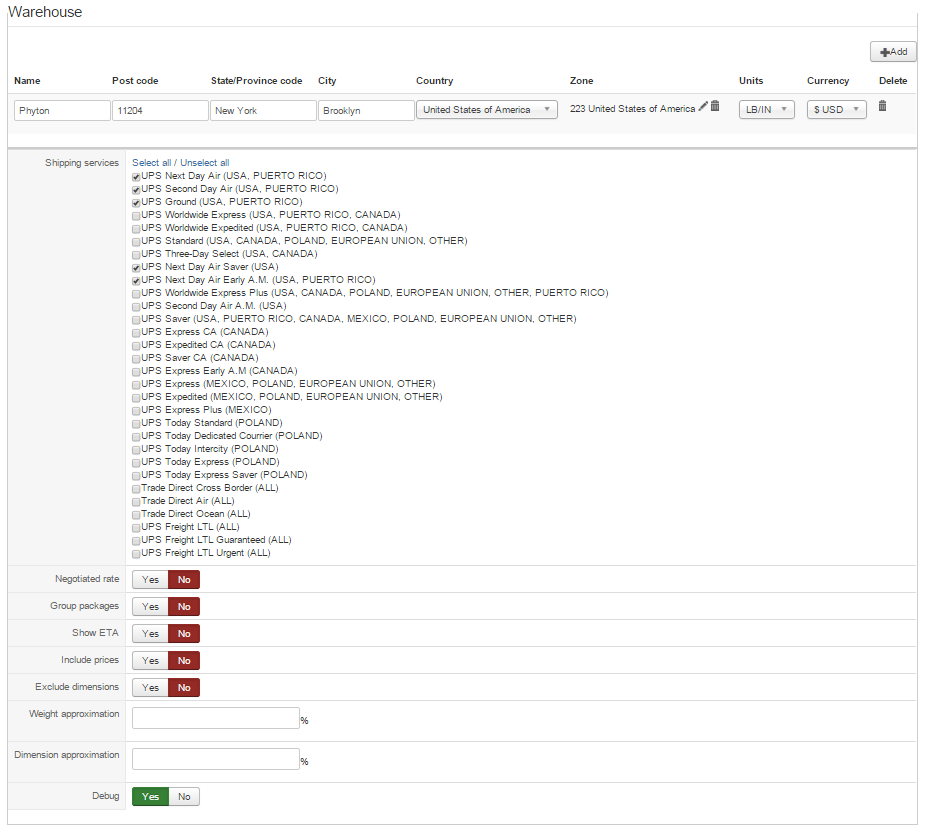
Task: Select all shipping services
Action: (152, 163)
